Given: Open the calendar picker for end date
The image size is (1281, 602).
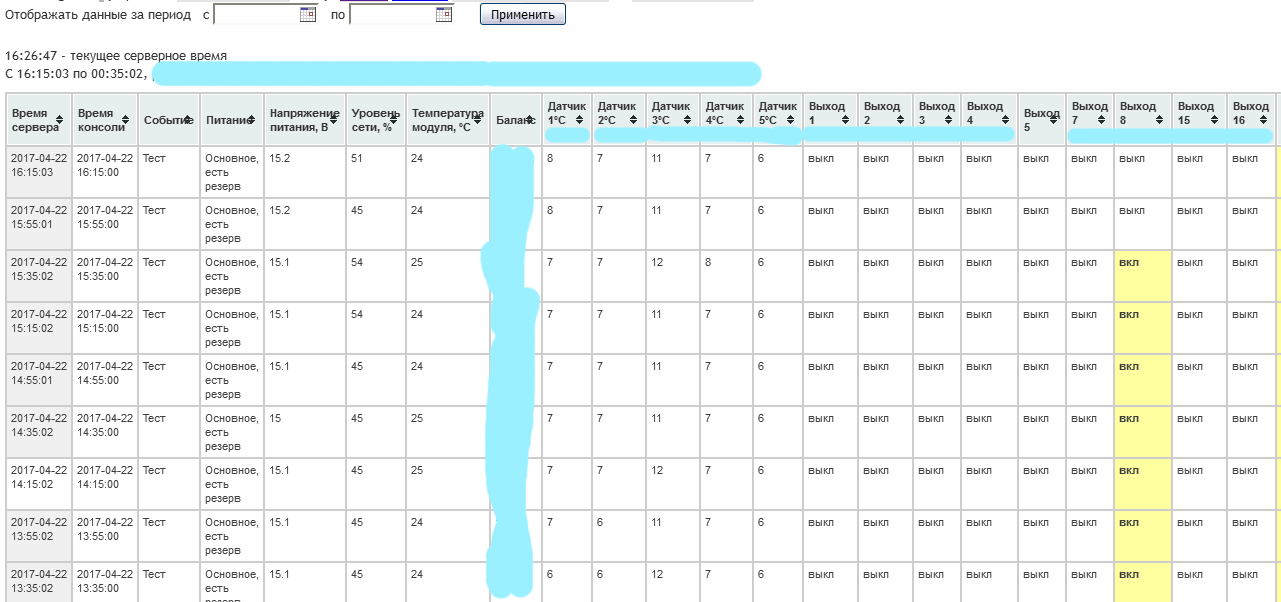Looking at the screenshot, I should [x=443, y=15].
